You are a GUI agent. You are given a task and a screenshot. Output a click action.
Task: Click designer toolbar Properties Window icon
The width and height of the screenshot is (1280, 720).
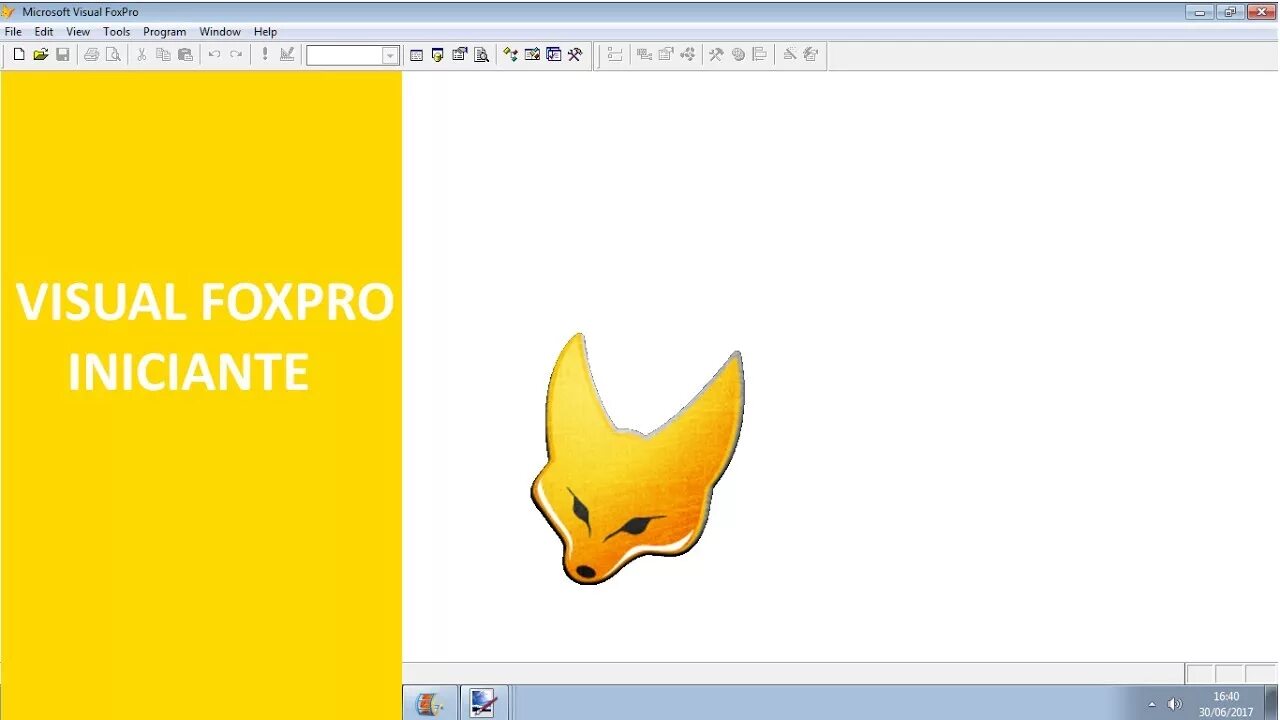coord(666,55)
